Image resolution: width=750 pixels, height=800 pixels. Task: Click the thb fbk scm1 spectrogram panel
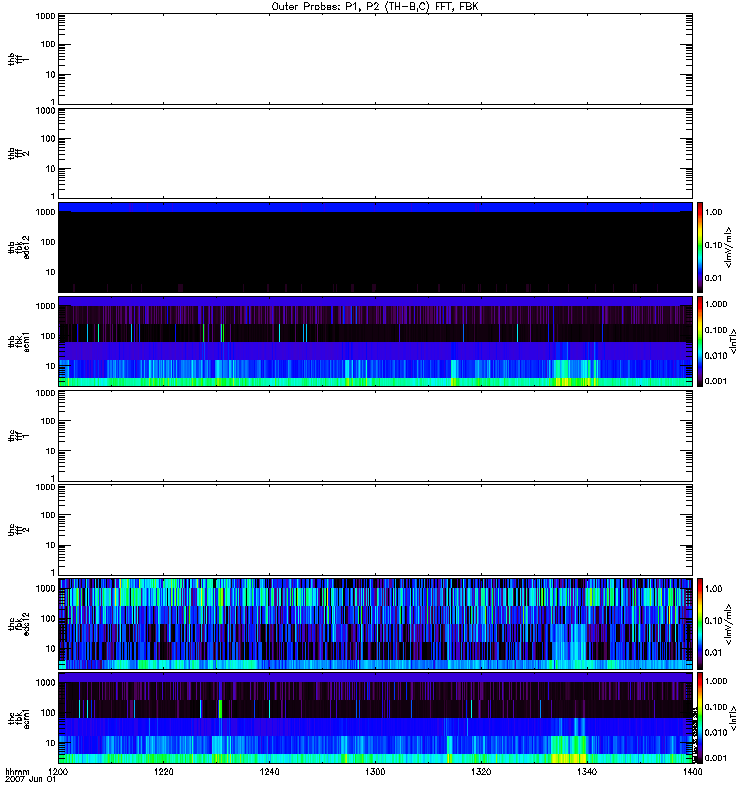click(375, 341)
